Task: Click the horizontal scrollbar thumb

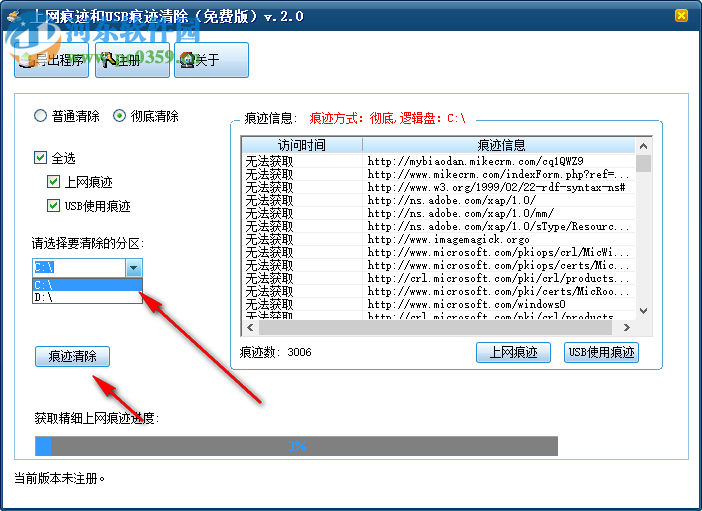Action: point(435,327)
